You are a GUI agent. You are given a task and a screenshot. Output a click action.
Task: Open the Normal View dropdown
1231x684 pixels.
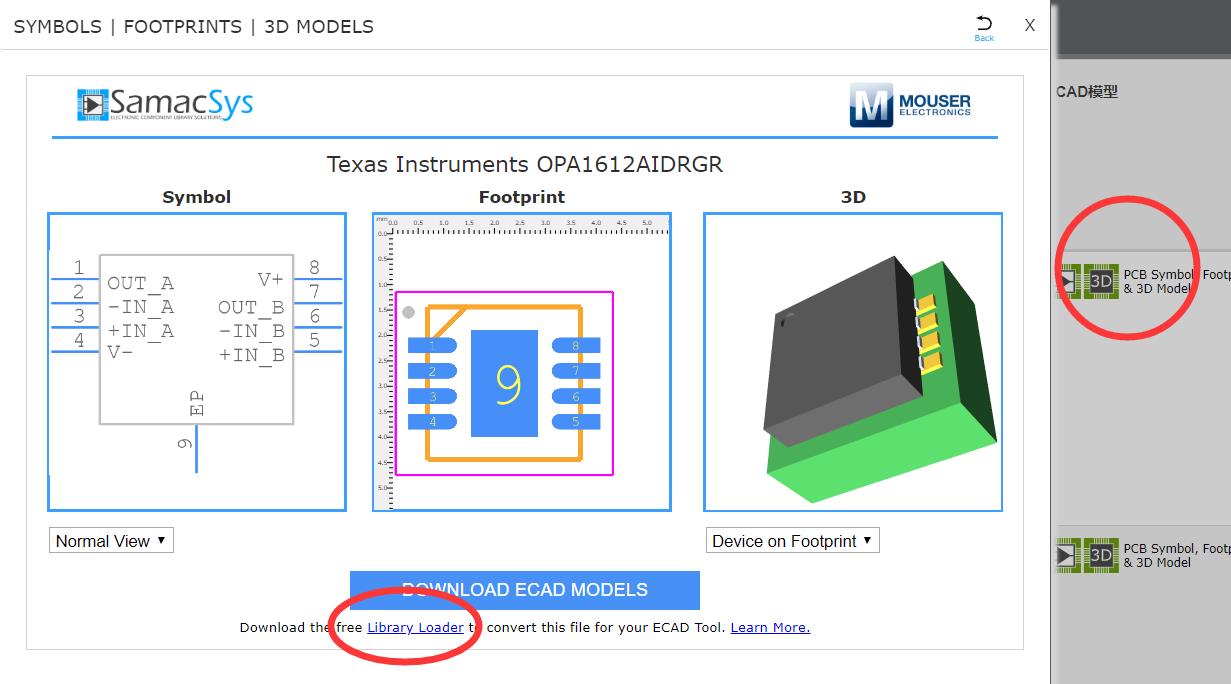[110, 540]
